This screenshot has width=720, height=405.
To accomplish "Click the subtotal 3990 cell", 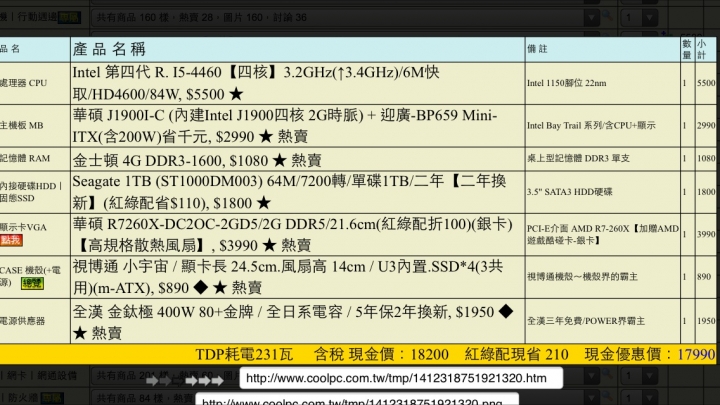I will click(x=706, y=234).
